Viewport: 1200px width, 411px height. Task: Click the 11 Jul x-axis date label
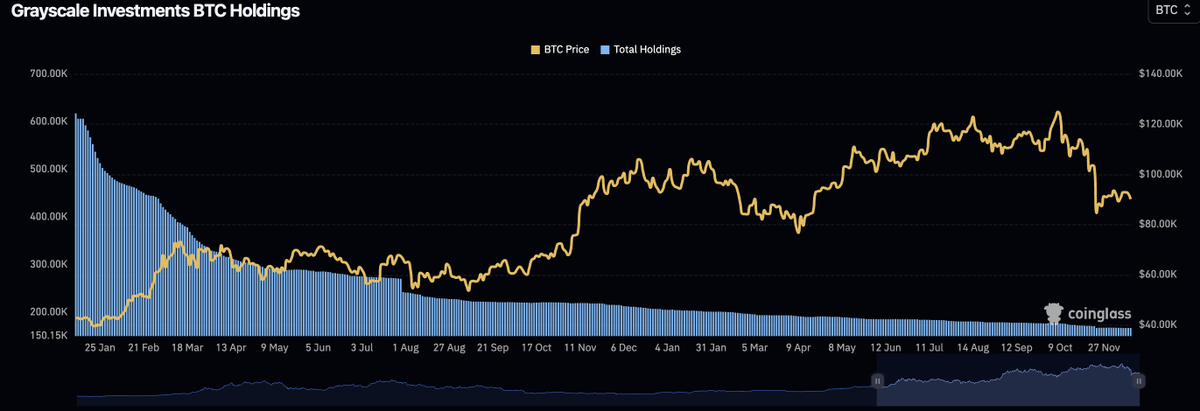coord(930,348)
